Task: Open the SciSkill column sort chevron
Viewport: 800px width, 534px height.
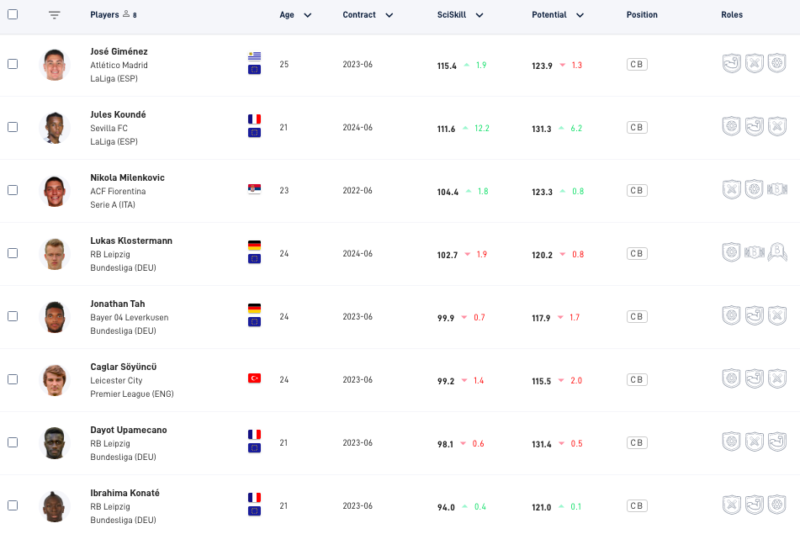Action: pos(479,15)
